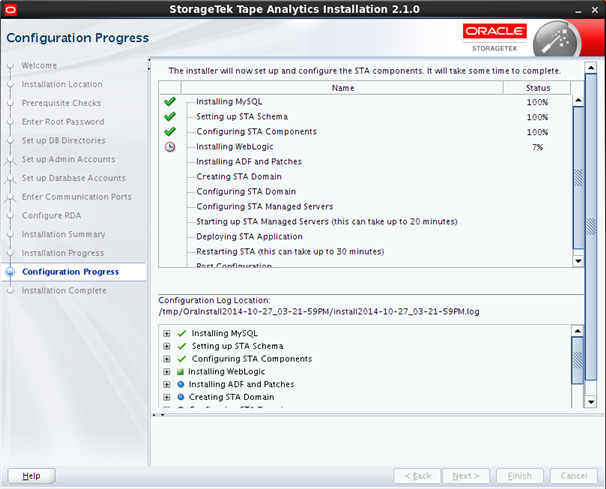Select Set up DB Directories step
This screenshot has height=489, width=606.
[x=63, y=141]
